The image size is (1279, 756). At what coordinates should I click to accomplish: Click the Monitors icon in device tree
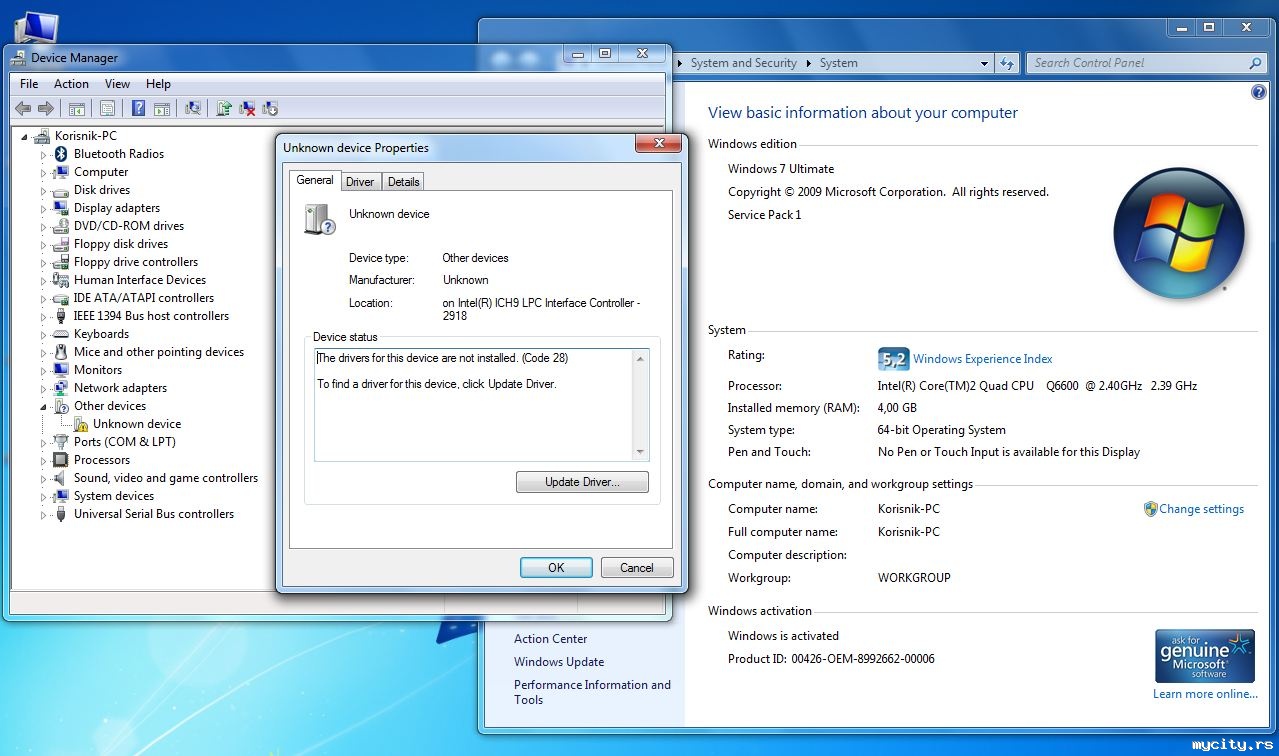[61, 370]
